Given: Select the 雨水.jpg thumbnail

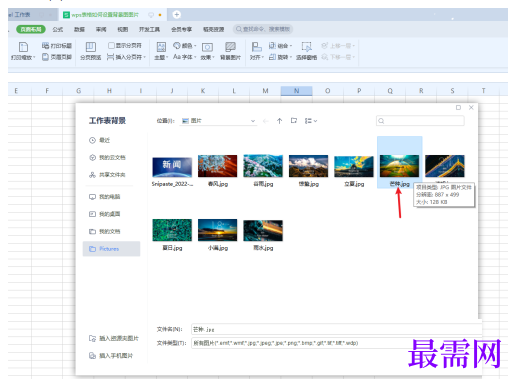Looking at the screenshot, I should coord(263,230).
